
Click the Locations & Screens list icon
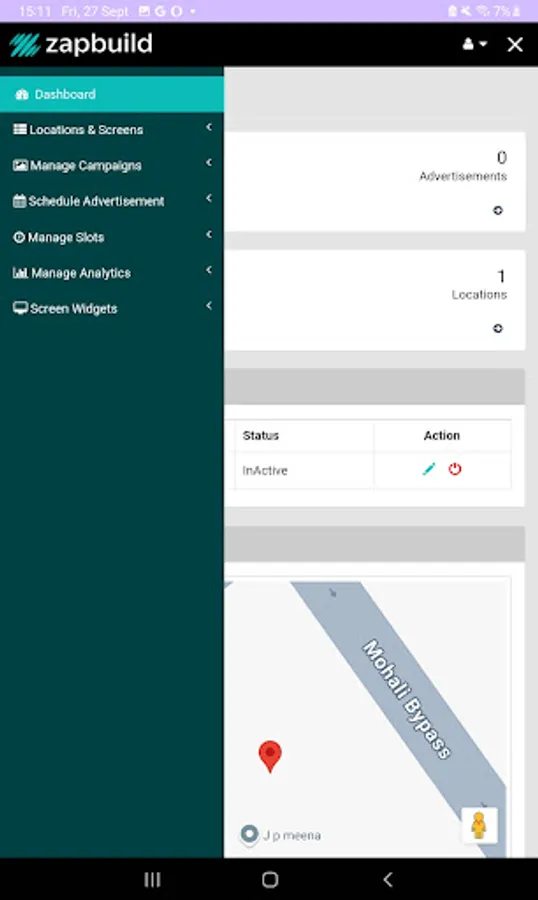pyautogui.click(x=20, y=129)
